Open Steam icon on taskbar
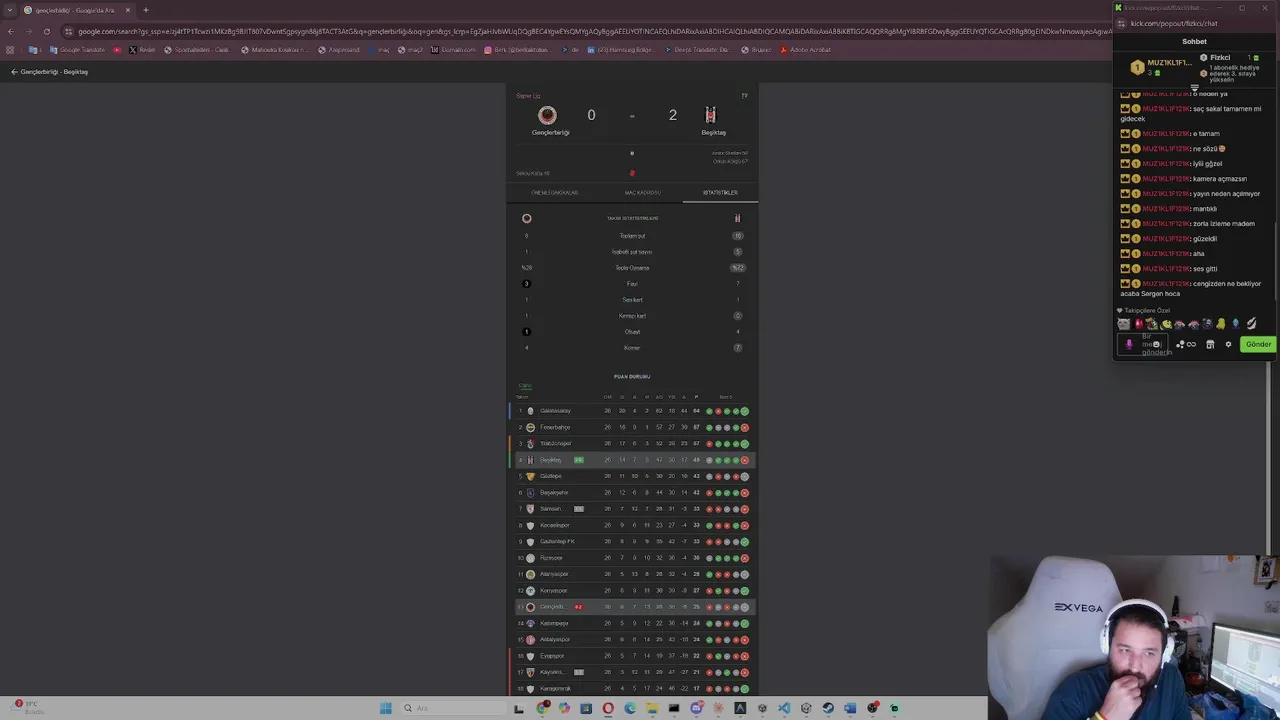The height and width of the screenshot is (720, 1280). point(828,708)
